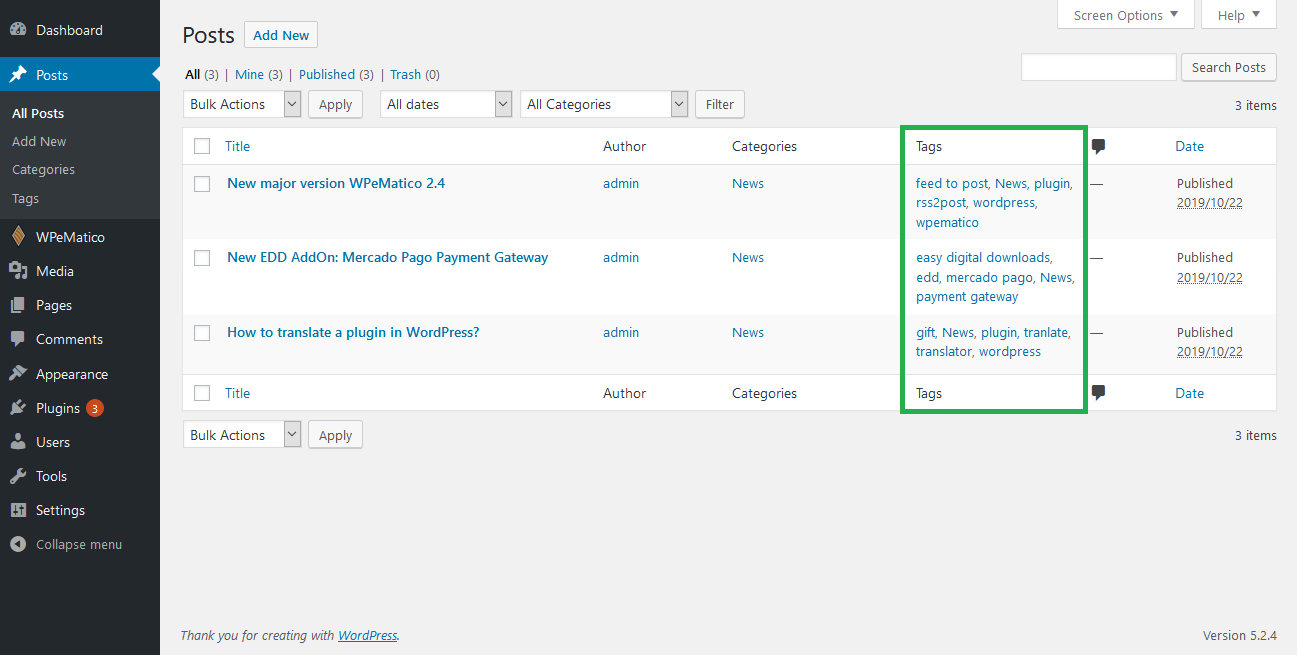Click the translator tag link
This screenshot has width=1297, height=655.
click(x=943, y=352)
